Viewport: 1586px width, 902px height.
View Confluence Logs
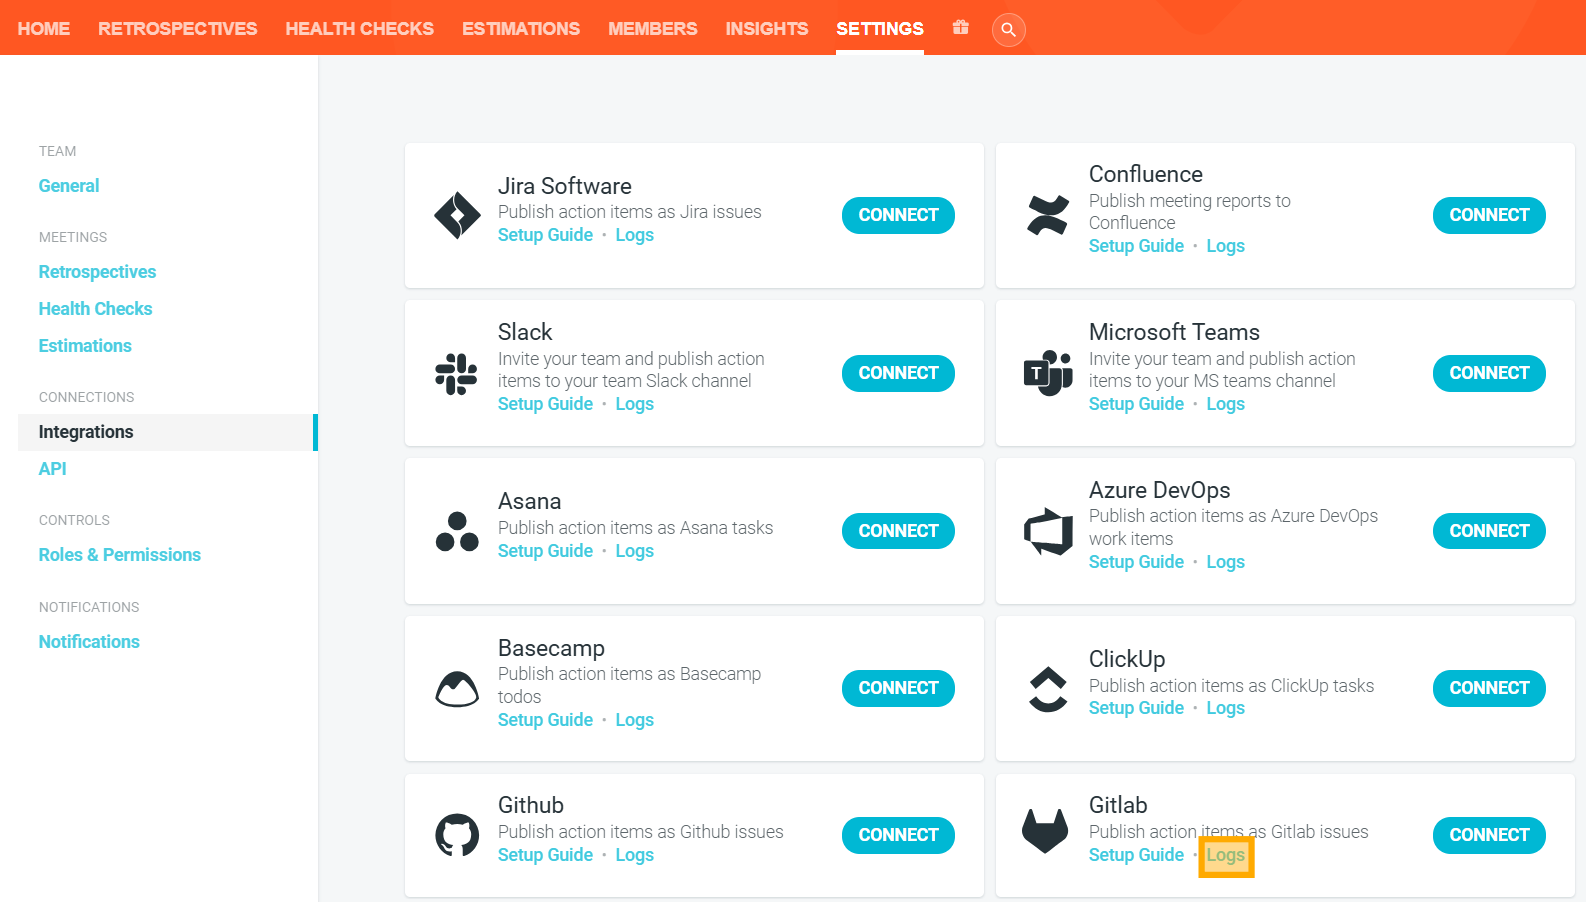[1225, 246]
